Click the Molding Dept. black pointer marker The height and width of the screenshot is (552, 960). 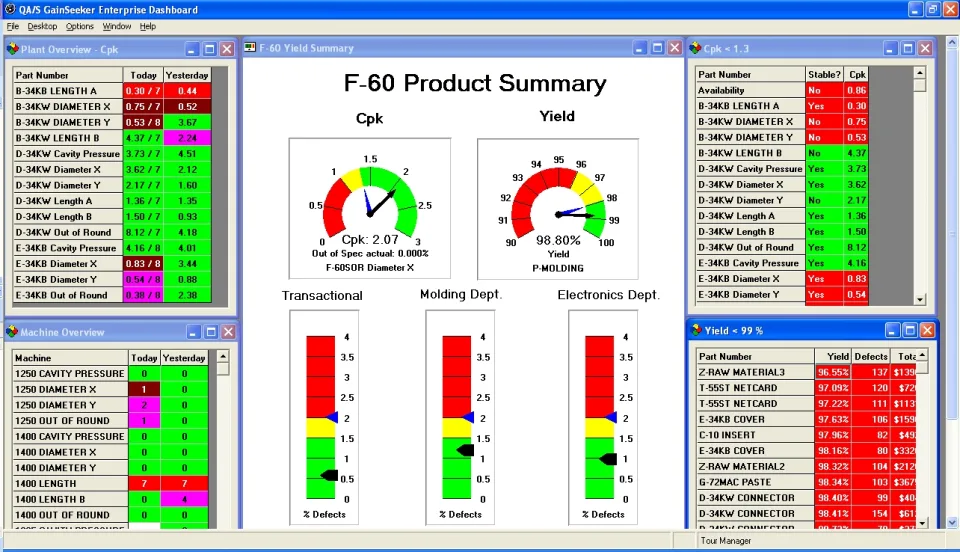point(466,450)
